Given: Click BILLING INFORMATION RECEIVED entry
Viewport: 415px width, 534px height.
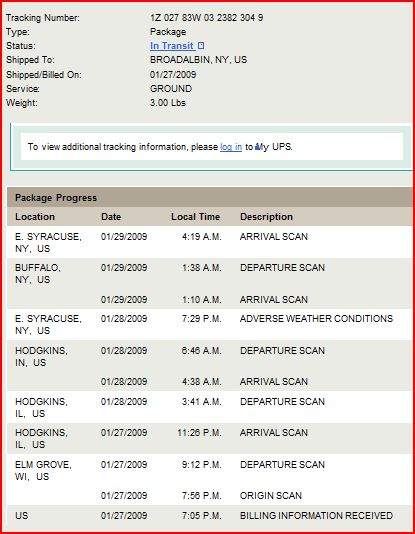Looking at the screenshot, I should point(316,516).
